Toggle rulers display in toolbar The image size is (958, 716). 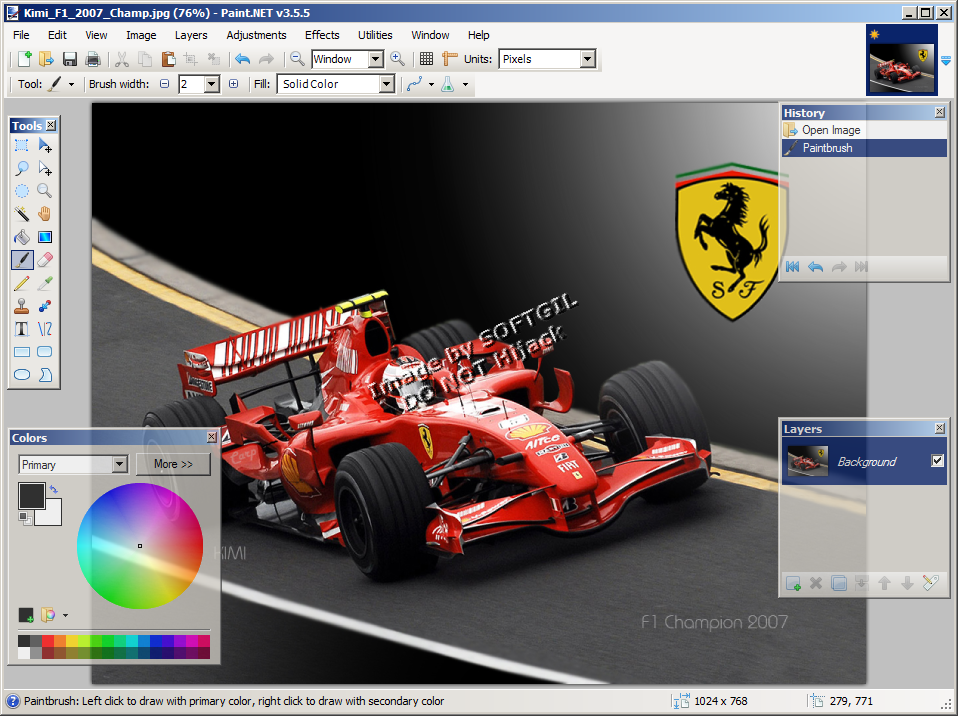click(450, 59)
